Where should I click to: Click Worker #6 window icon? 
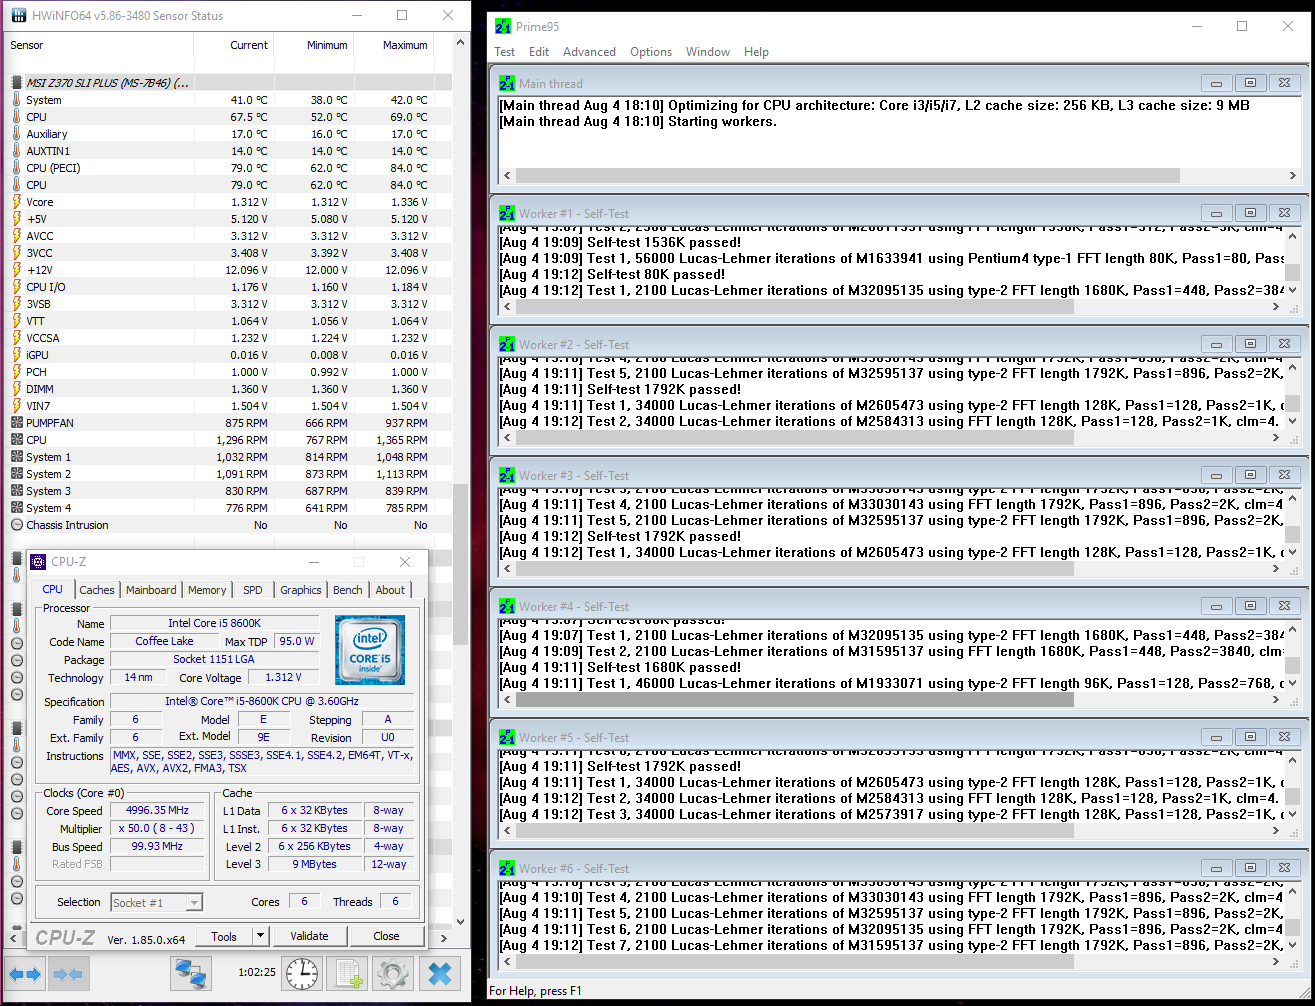click(507, 868)
